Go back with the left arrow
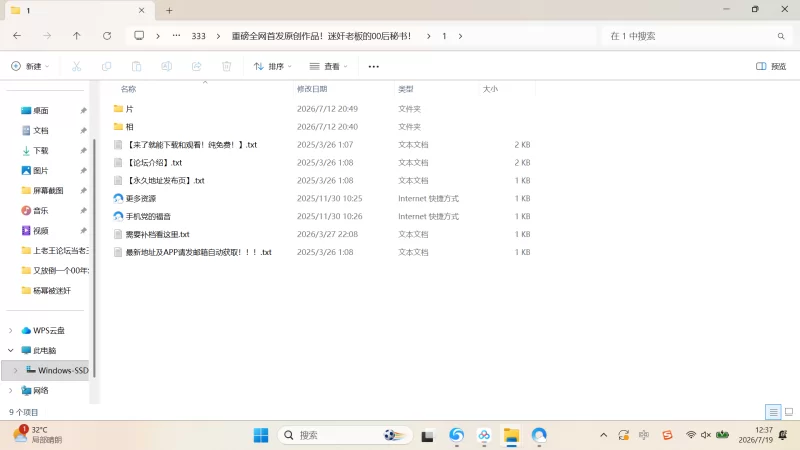The height and width of the screenshot is (450, 800). coord(17,36)
